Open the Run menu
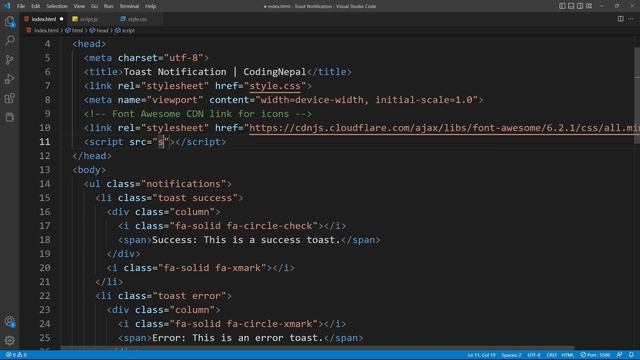Screen dimensions: 640x360 coord(109,6)
